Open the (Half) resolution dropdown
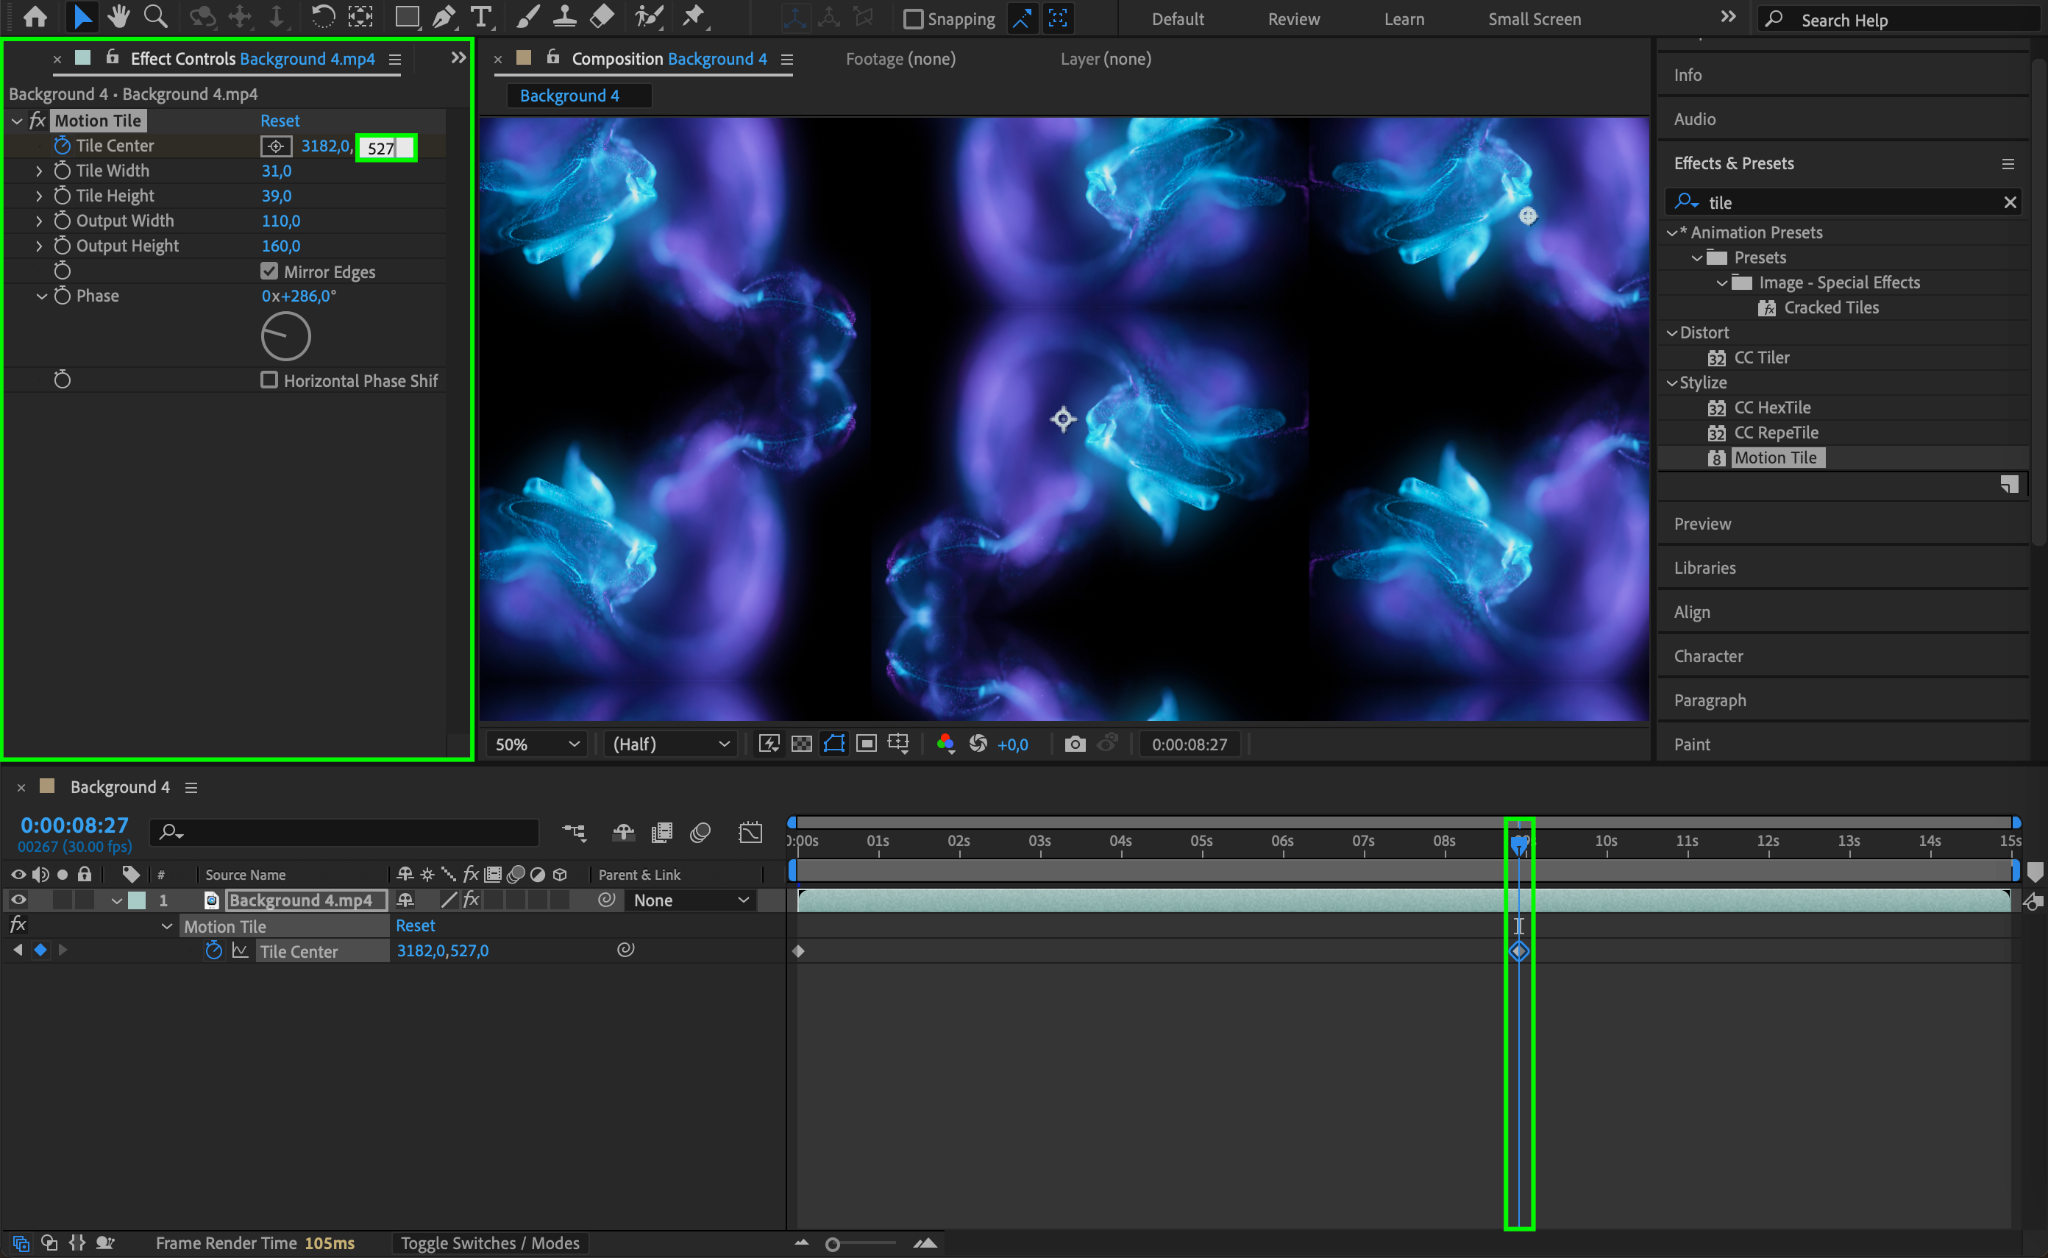The height and width of the screenshot is (1258, 2048). point(670,744)
